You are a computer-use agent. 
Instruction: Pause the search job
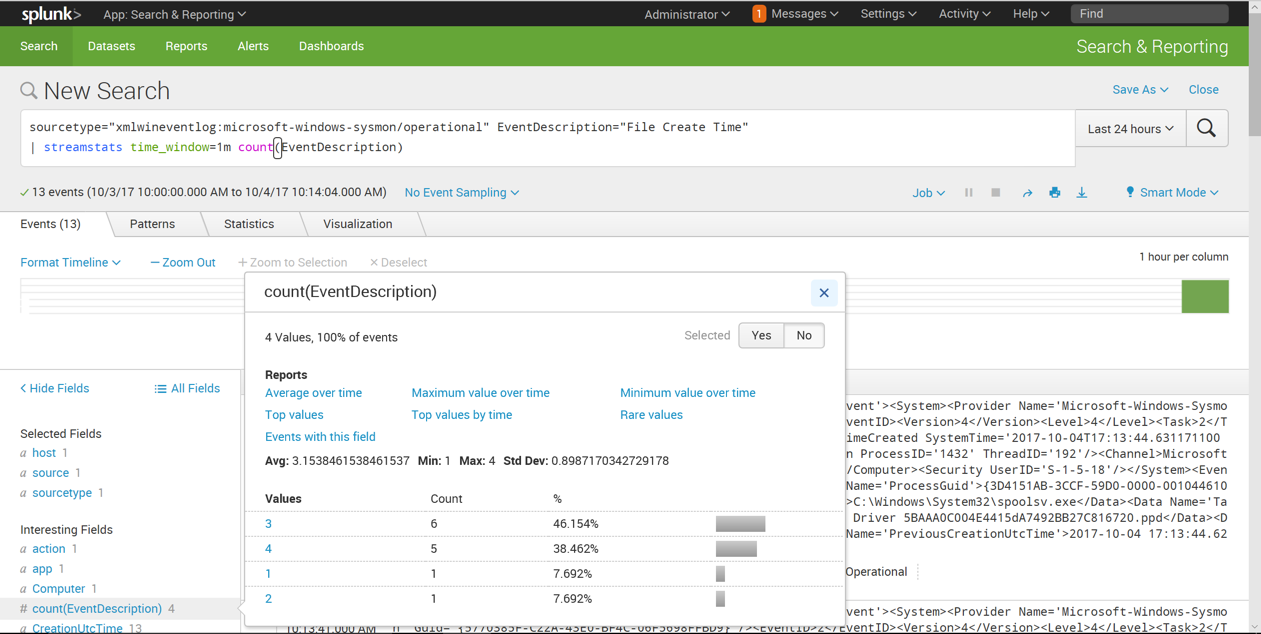(968, 193)
